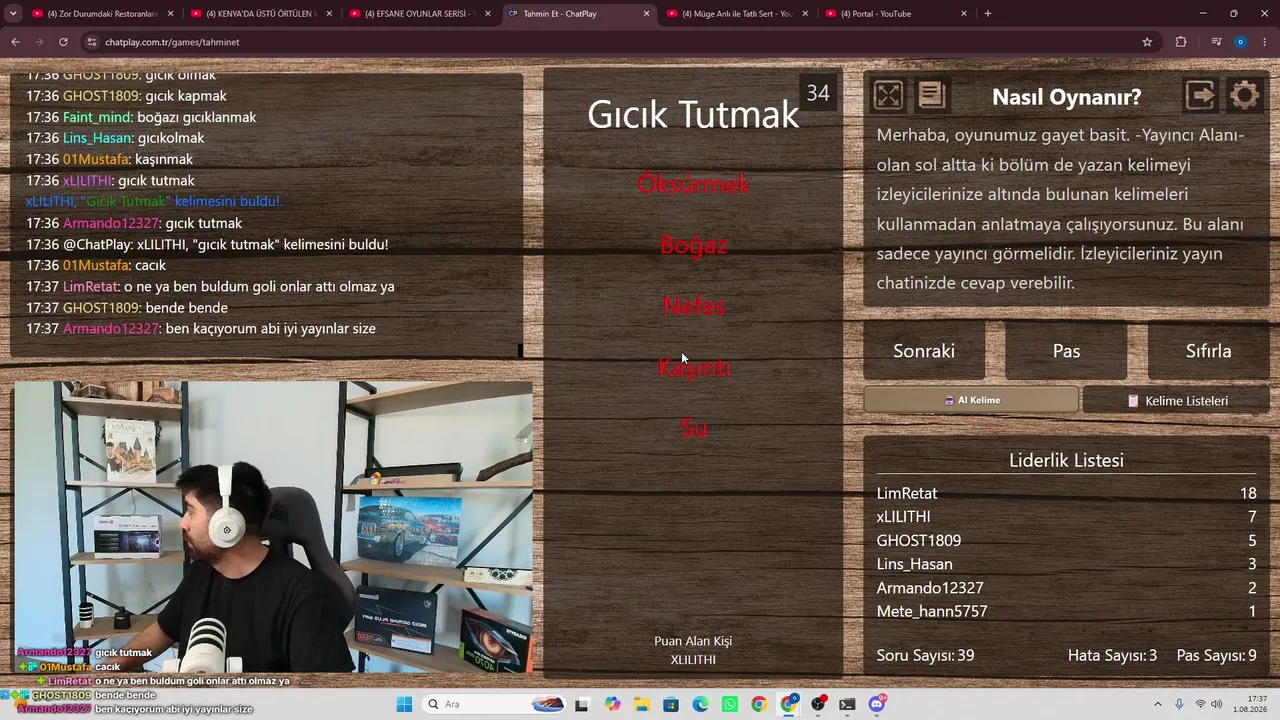Open Task View on the taskbar
Viewport: 1280px width, 720px height.
(x=581, y=704)
